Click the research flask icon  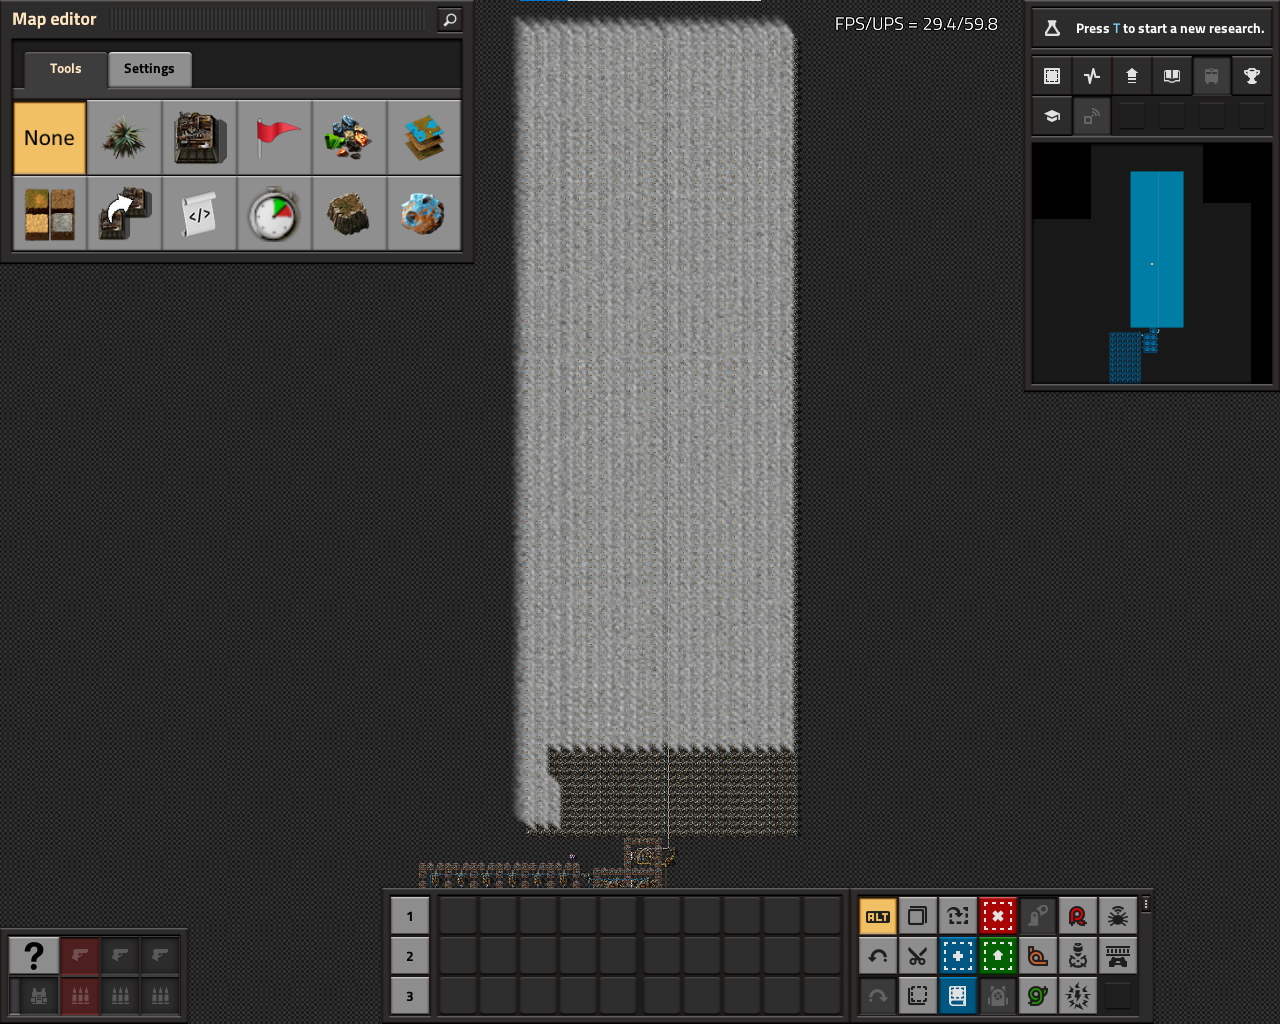pyautogui.click(x=1052, y=28)
